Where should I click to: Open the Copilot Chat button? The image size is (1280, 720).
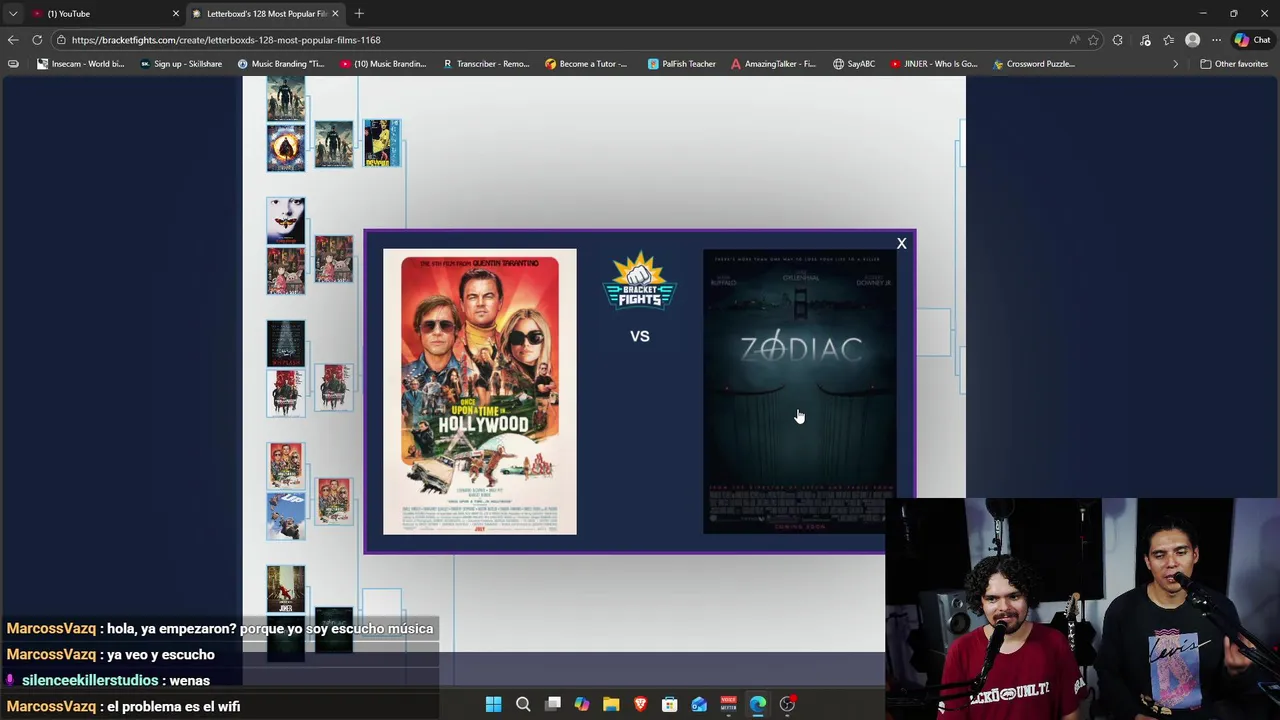(x=1252, y=40)
